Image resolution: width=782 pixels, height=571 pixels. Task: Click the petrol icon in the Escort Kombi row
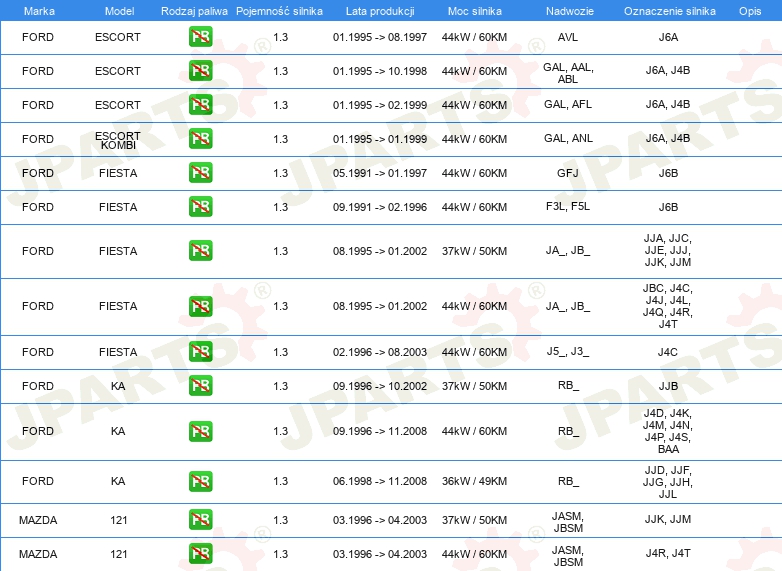[200, 139]
